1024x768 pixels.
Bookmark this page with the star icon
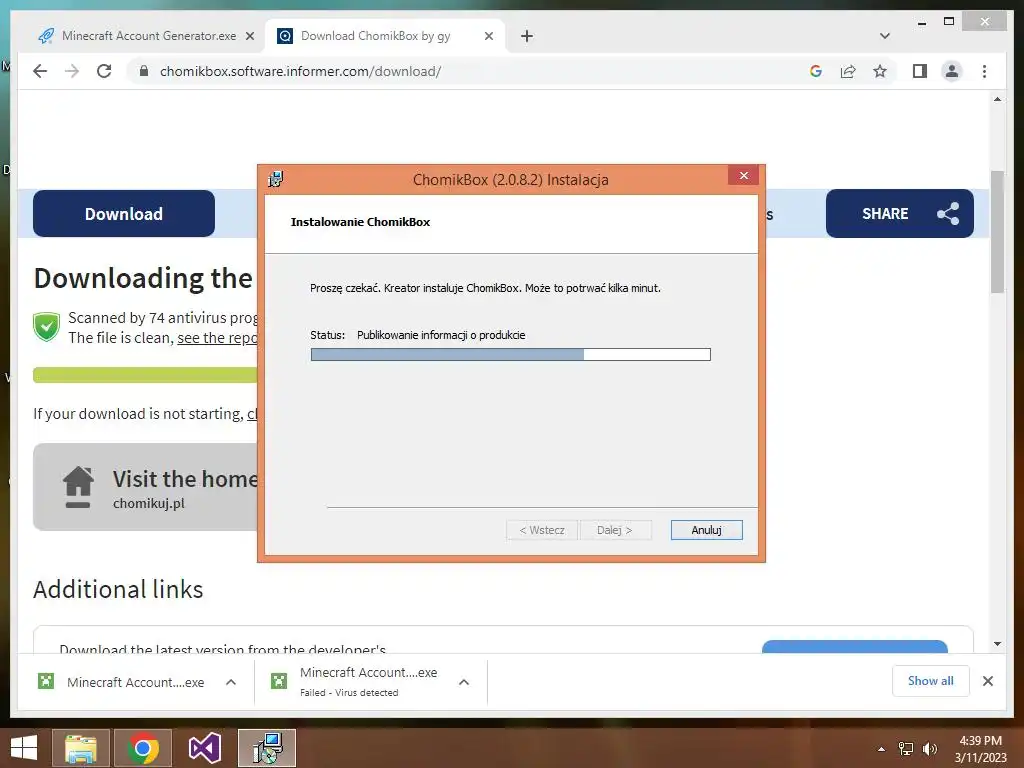(x=880, y=71)
